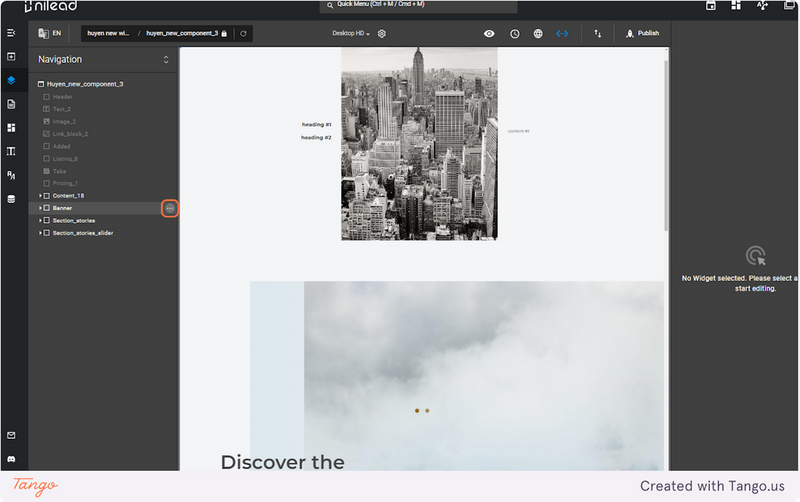800x502 pixels.
Task: Toggle the Navigation panel switcher arrows
Action: pyautogui.click(x=166, y=60)
